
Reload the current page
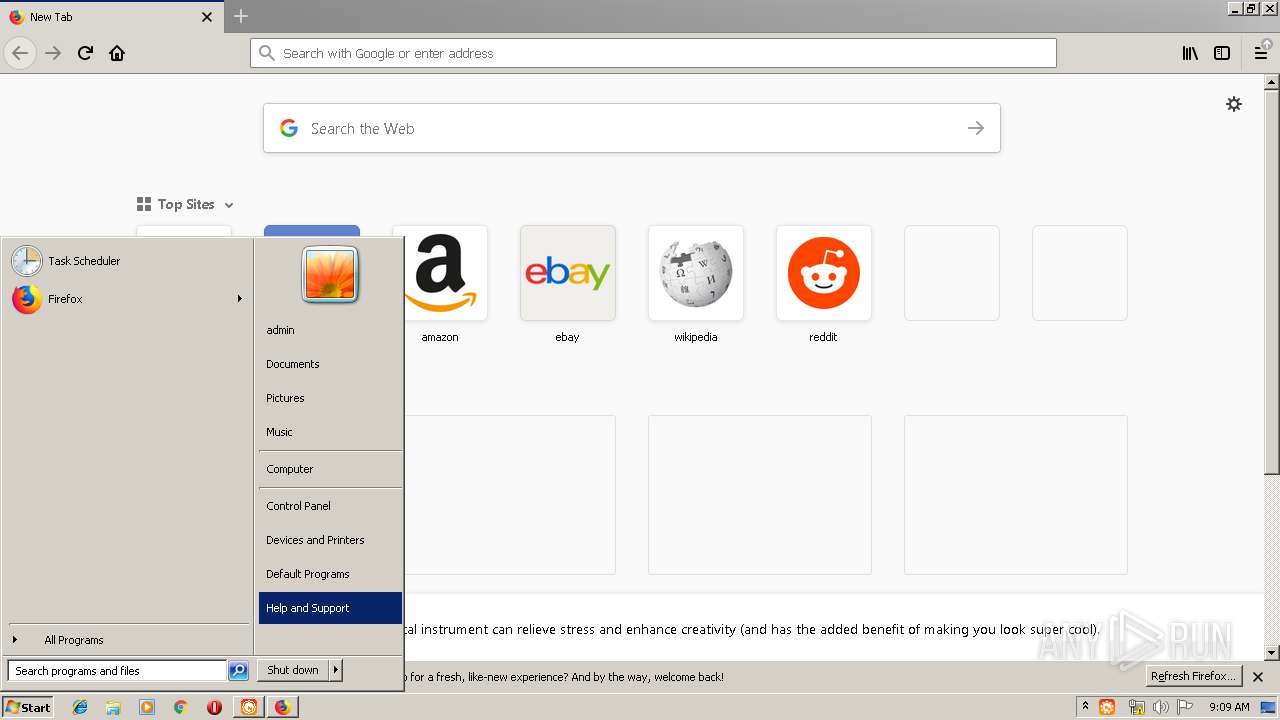coord(85,53)
